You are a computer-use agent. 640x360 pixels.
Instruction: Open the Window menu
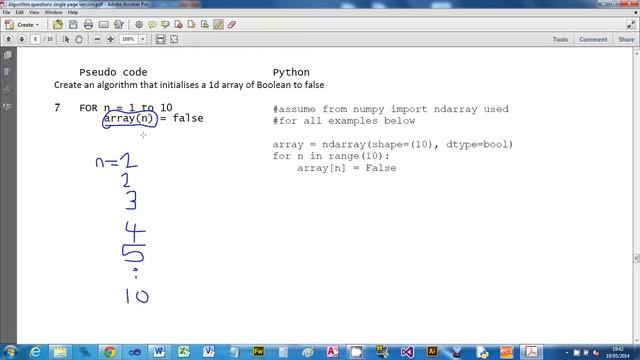53,12
